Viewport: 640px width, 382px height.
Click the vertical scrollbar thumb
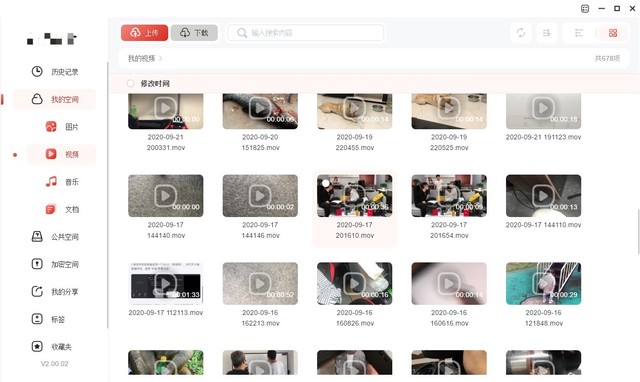click(638, 231)
